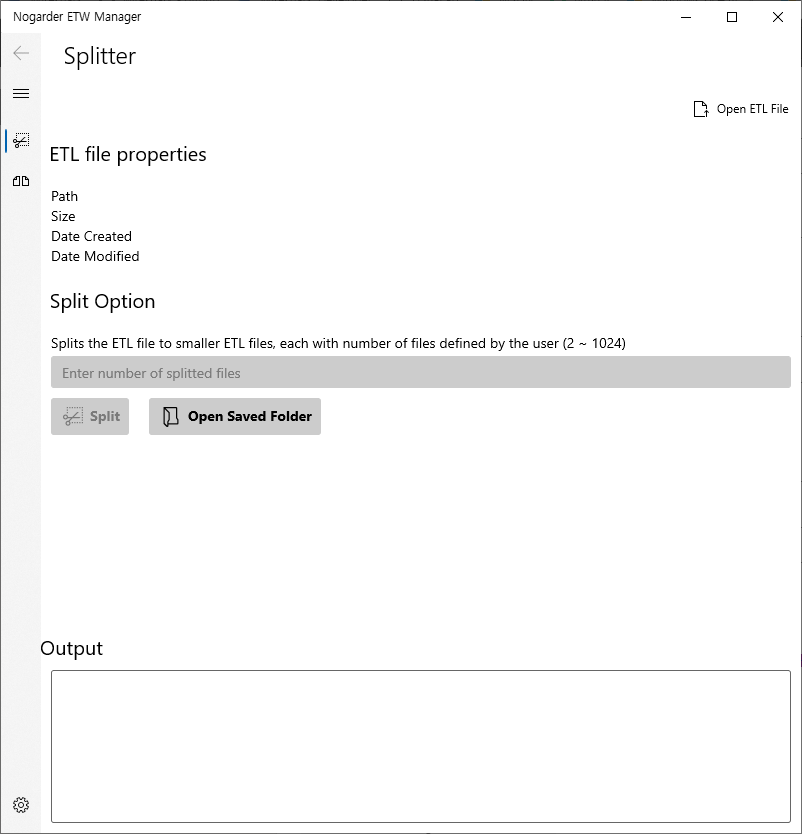Image resolution: width=802 pixels, height=834 pixels.
Task: Click the Size property label
Action: point(63,216)
